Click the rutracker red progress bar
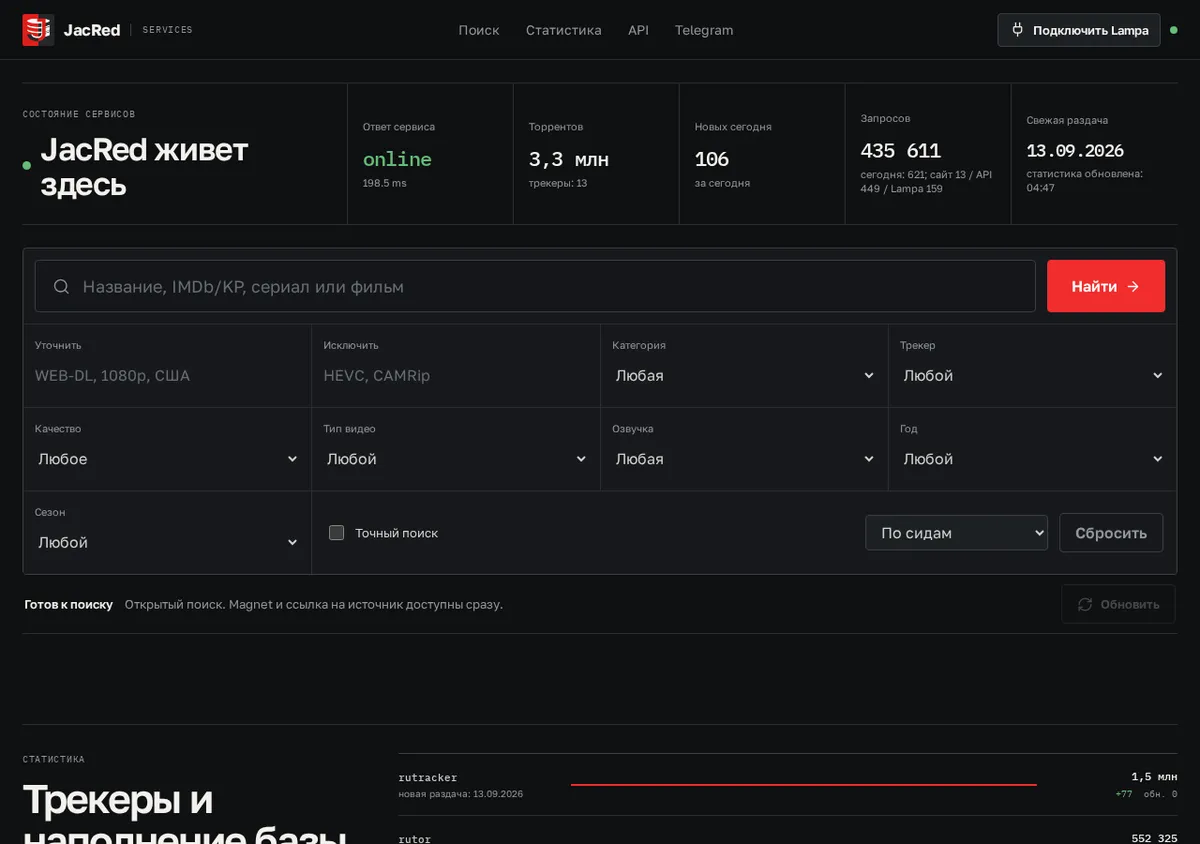 (804, 785)
